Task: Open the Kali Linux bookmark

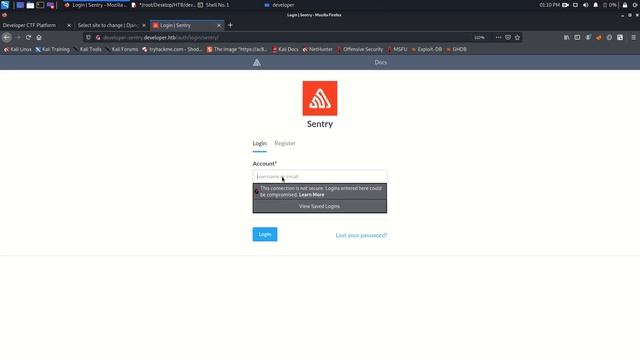Action: 18,49
